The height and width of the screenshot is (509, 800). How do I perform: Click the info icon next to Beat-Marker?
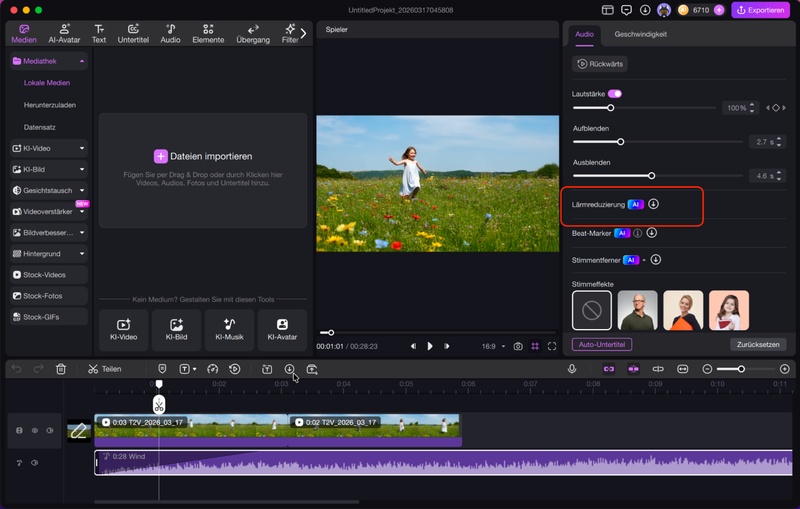coord(638,233)
